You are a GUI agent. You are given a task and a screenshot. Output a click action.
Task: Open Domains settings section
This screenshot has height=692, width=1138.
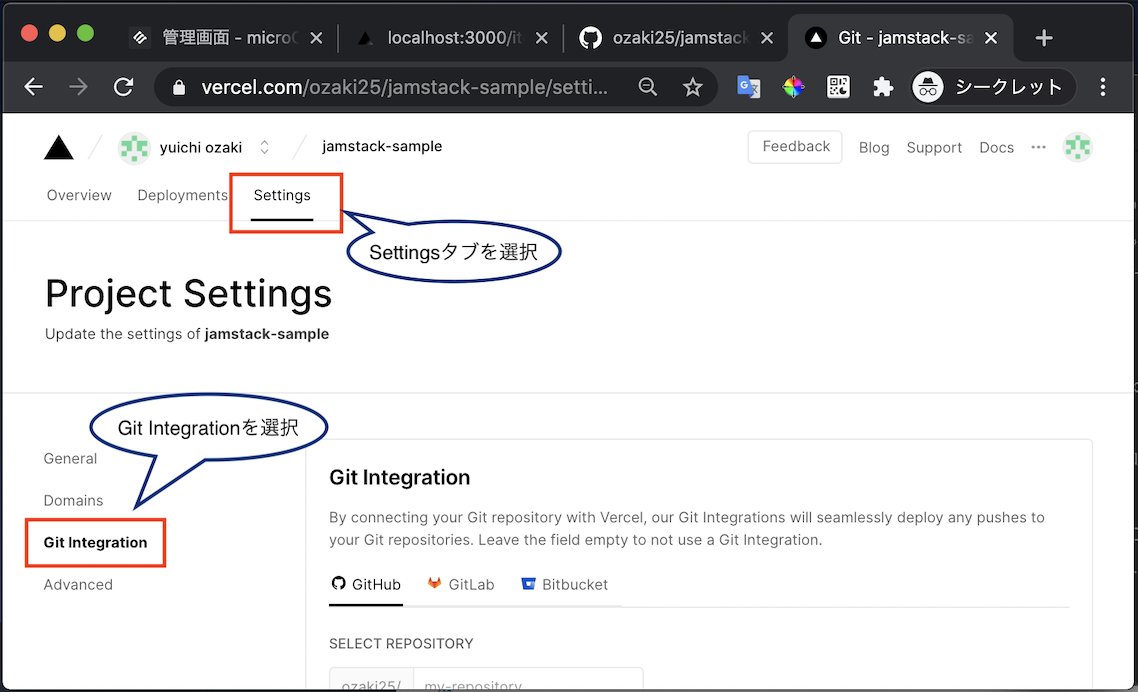(x=73, y=501)
